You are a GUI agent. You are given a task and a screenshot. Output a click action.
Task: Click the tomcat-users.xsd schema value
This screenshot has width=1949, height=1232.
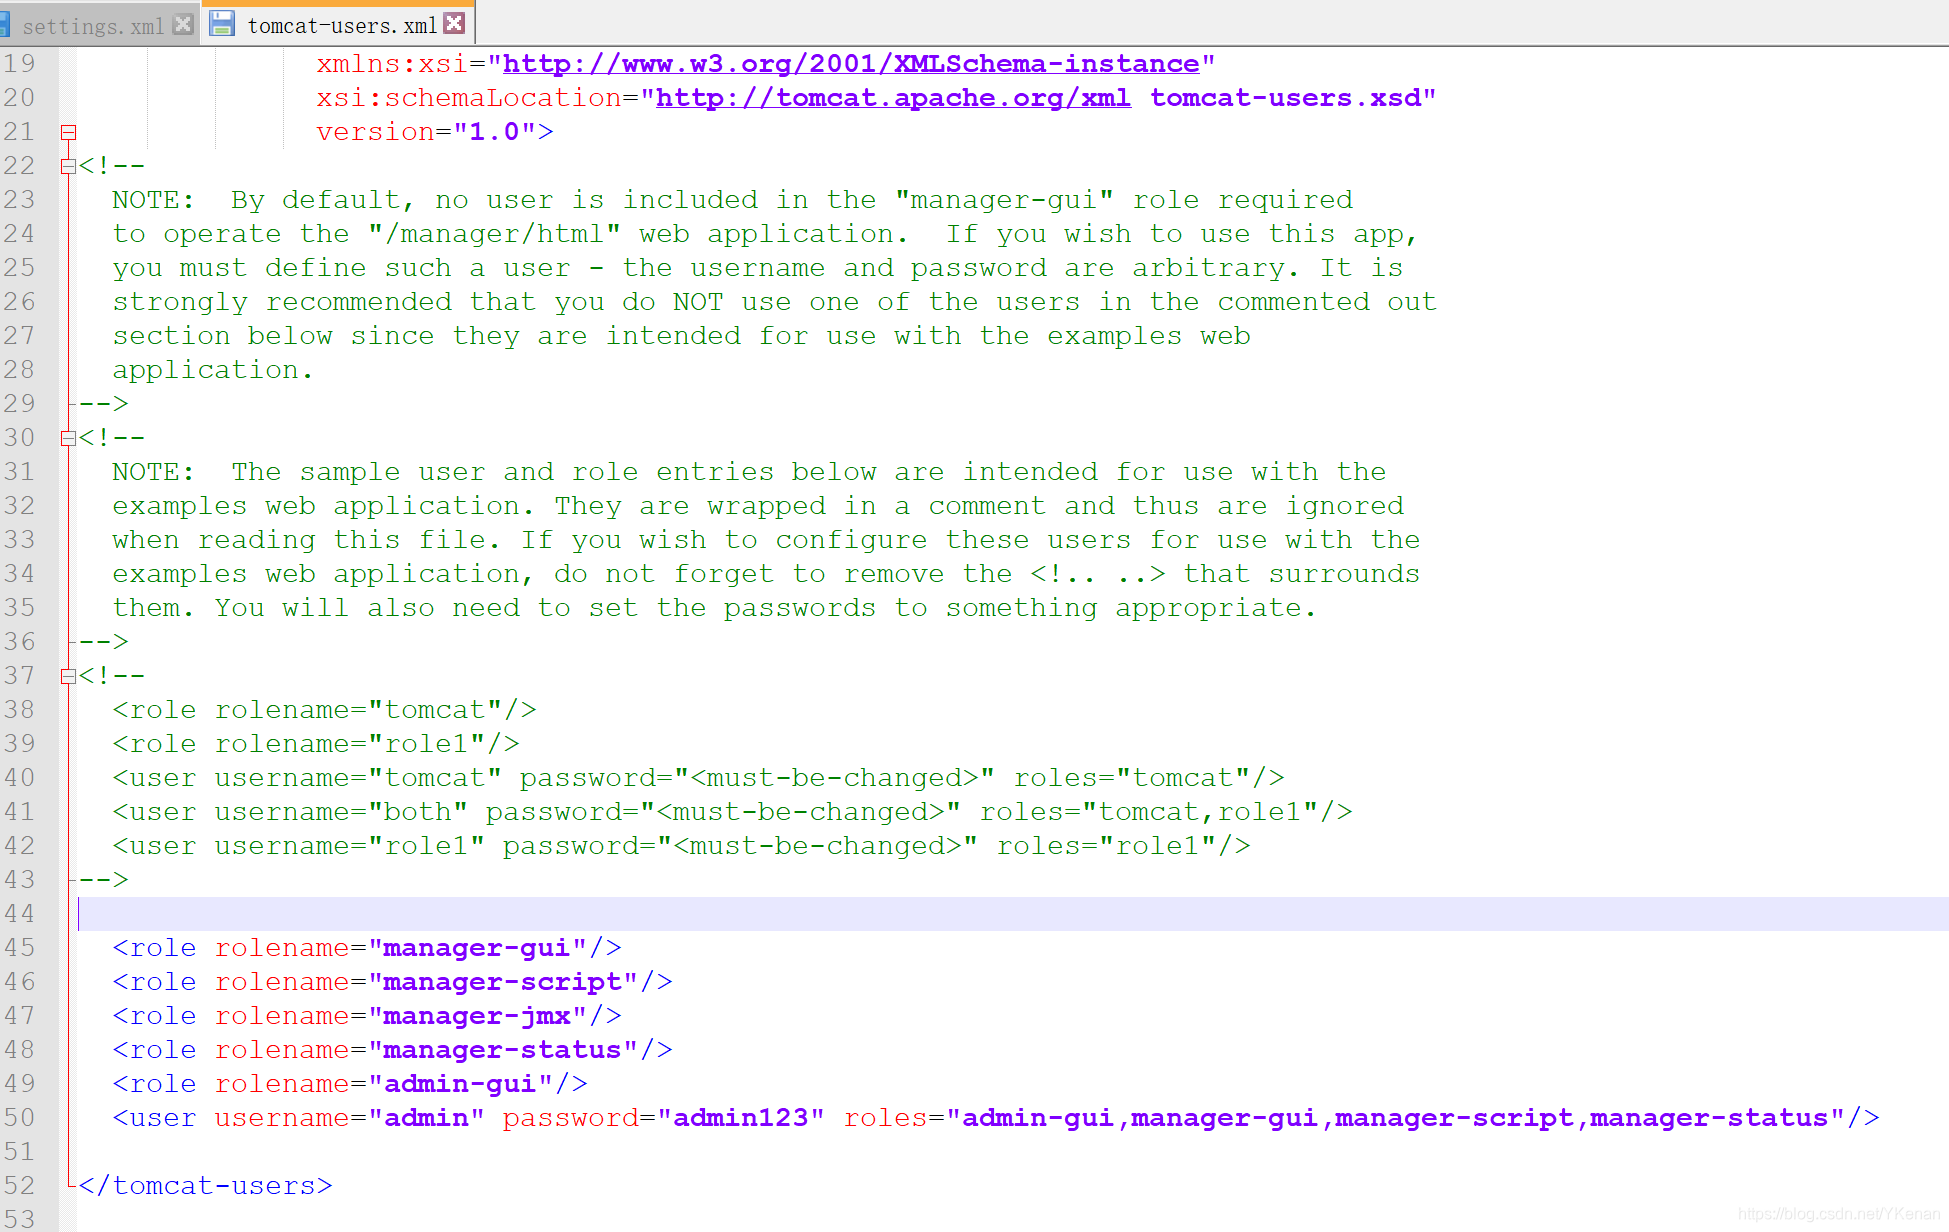click(x=1286, y=98)
